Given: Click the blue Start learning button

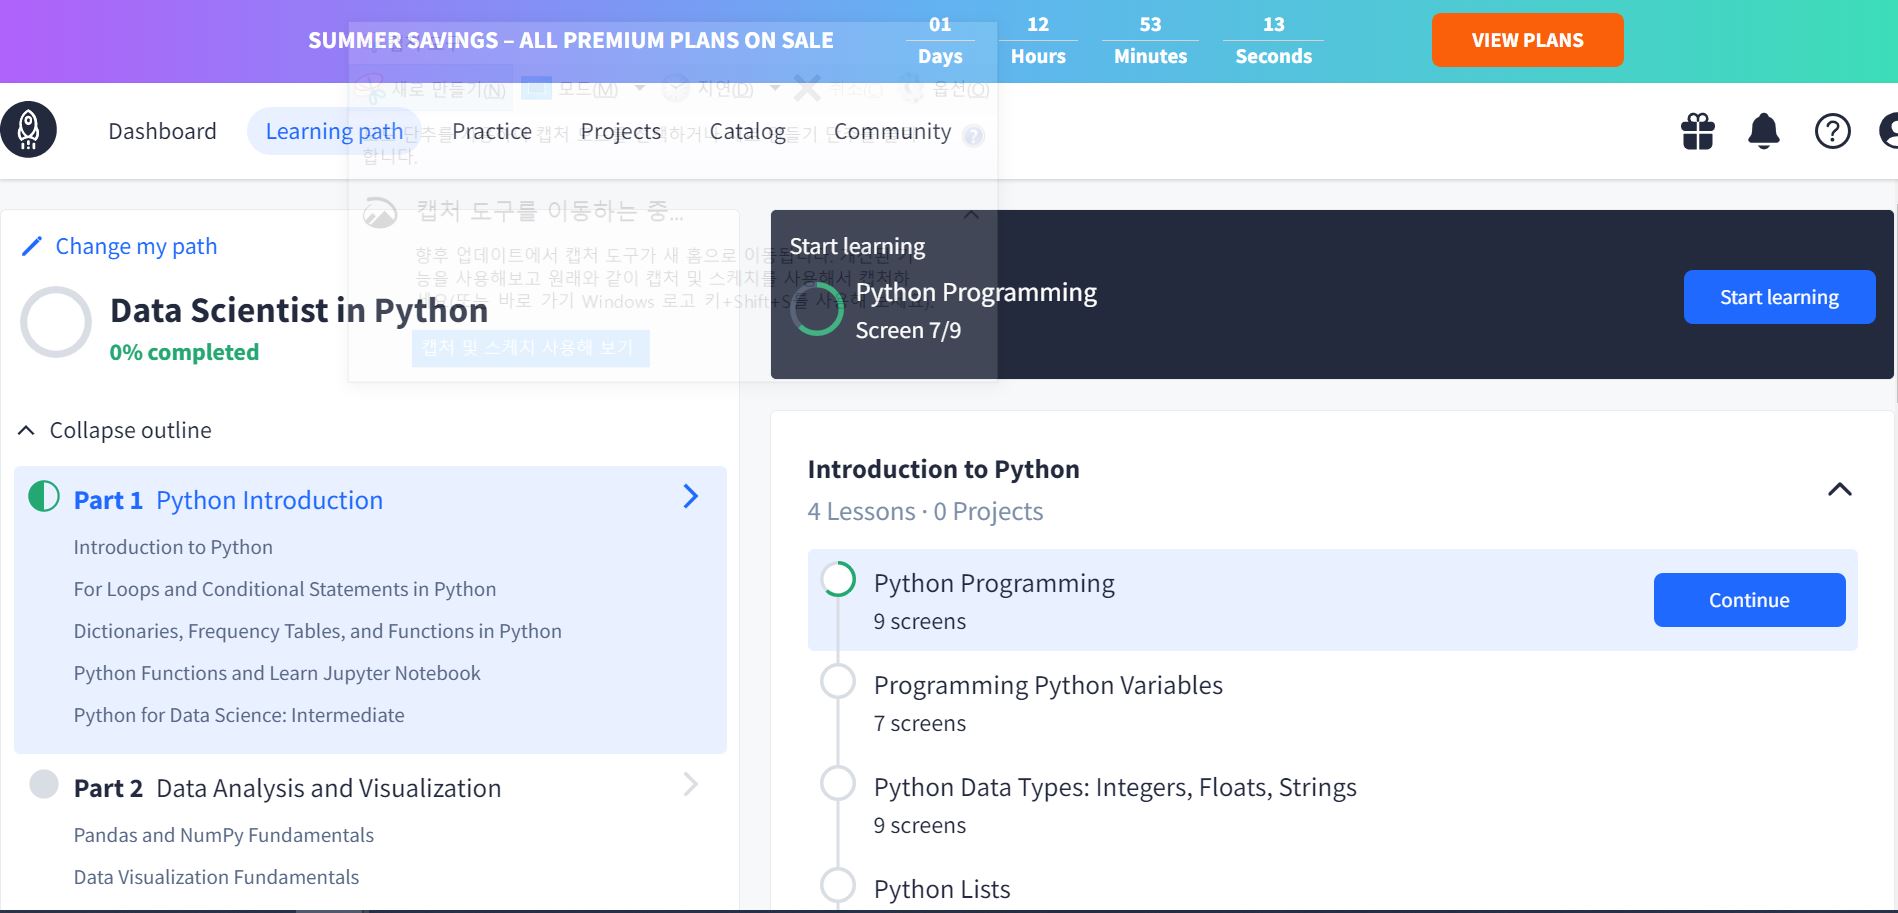Looking at the screenshot, I should click(x=1780, y=297).
